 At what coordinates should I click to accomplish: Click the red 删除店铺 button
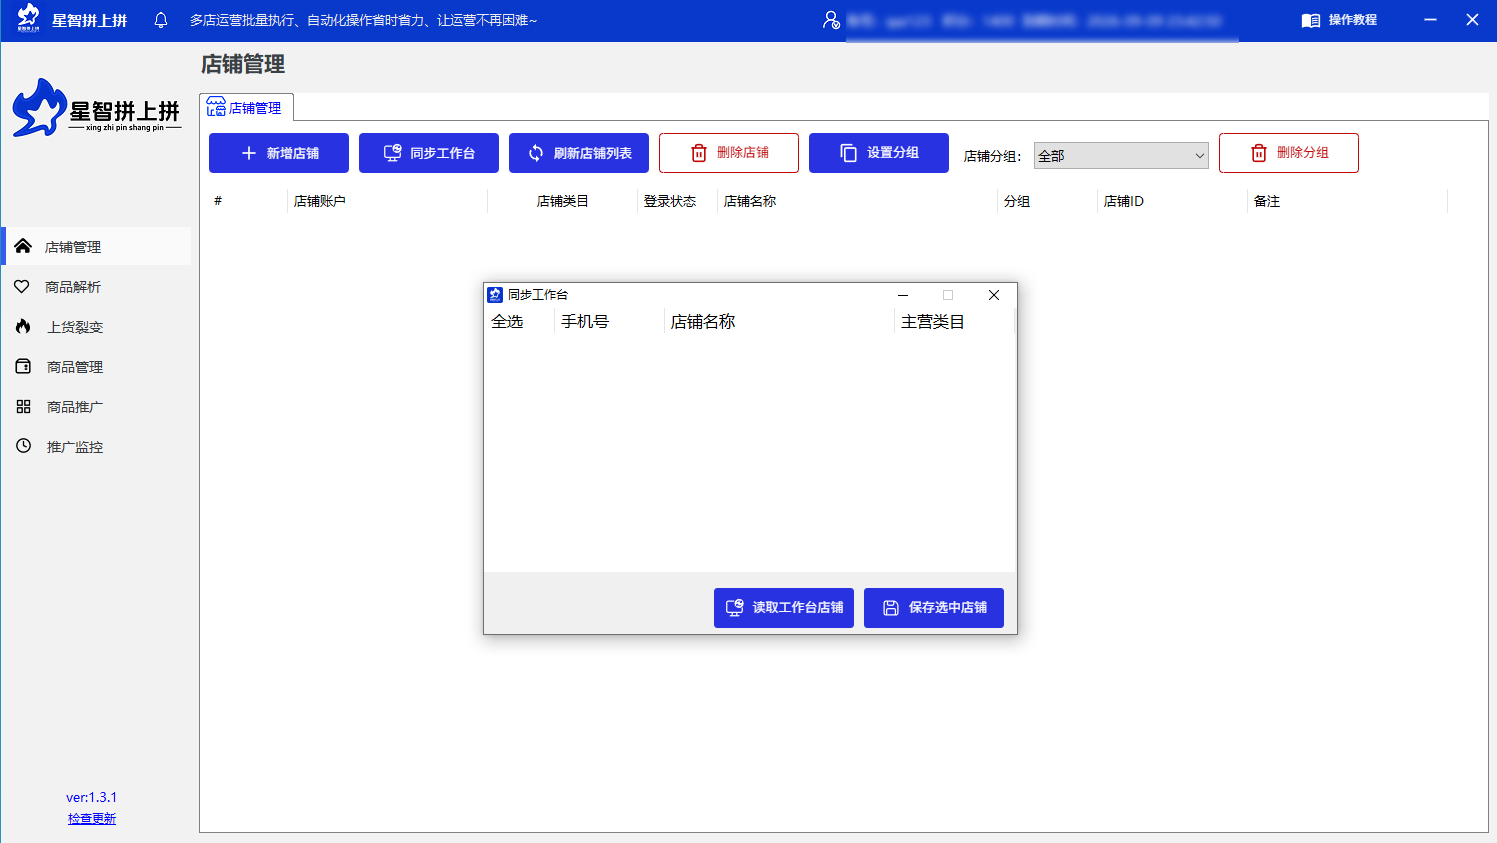(x=729, y=153)
